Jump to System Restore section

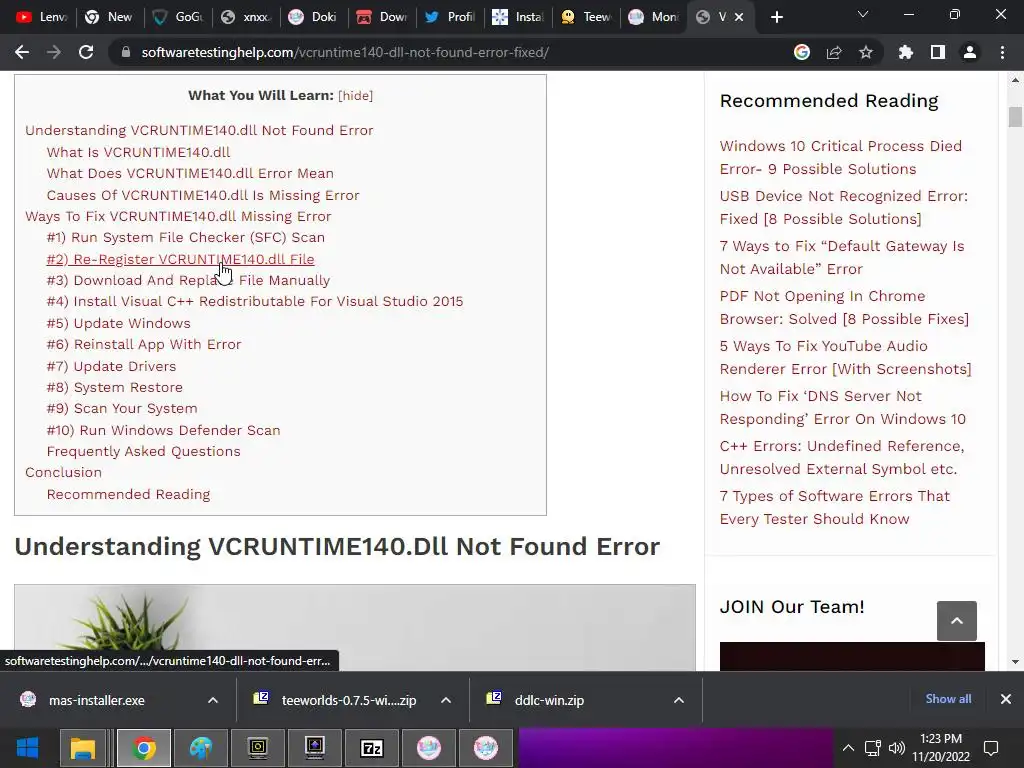click(x=114, y=387)
